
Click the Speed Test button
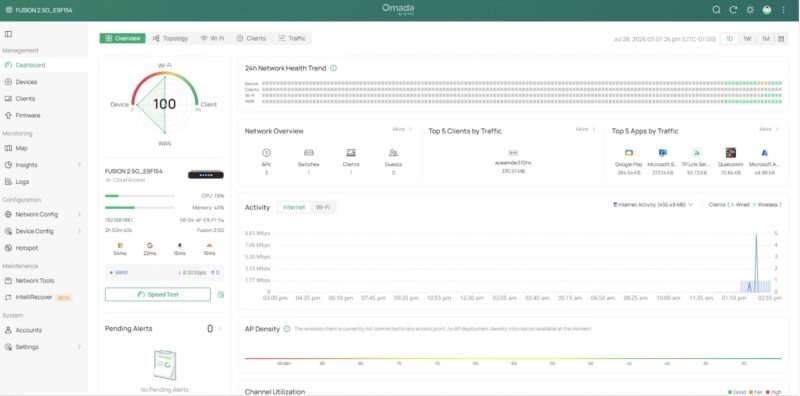(158, 294)
